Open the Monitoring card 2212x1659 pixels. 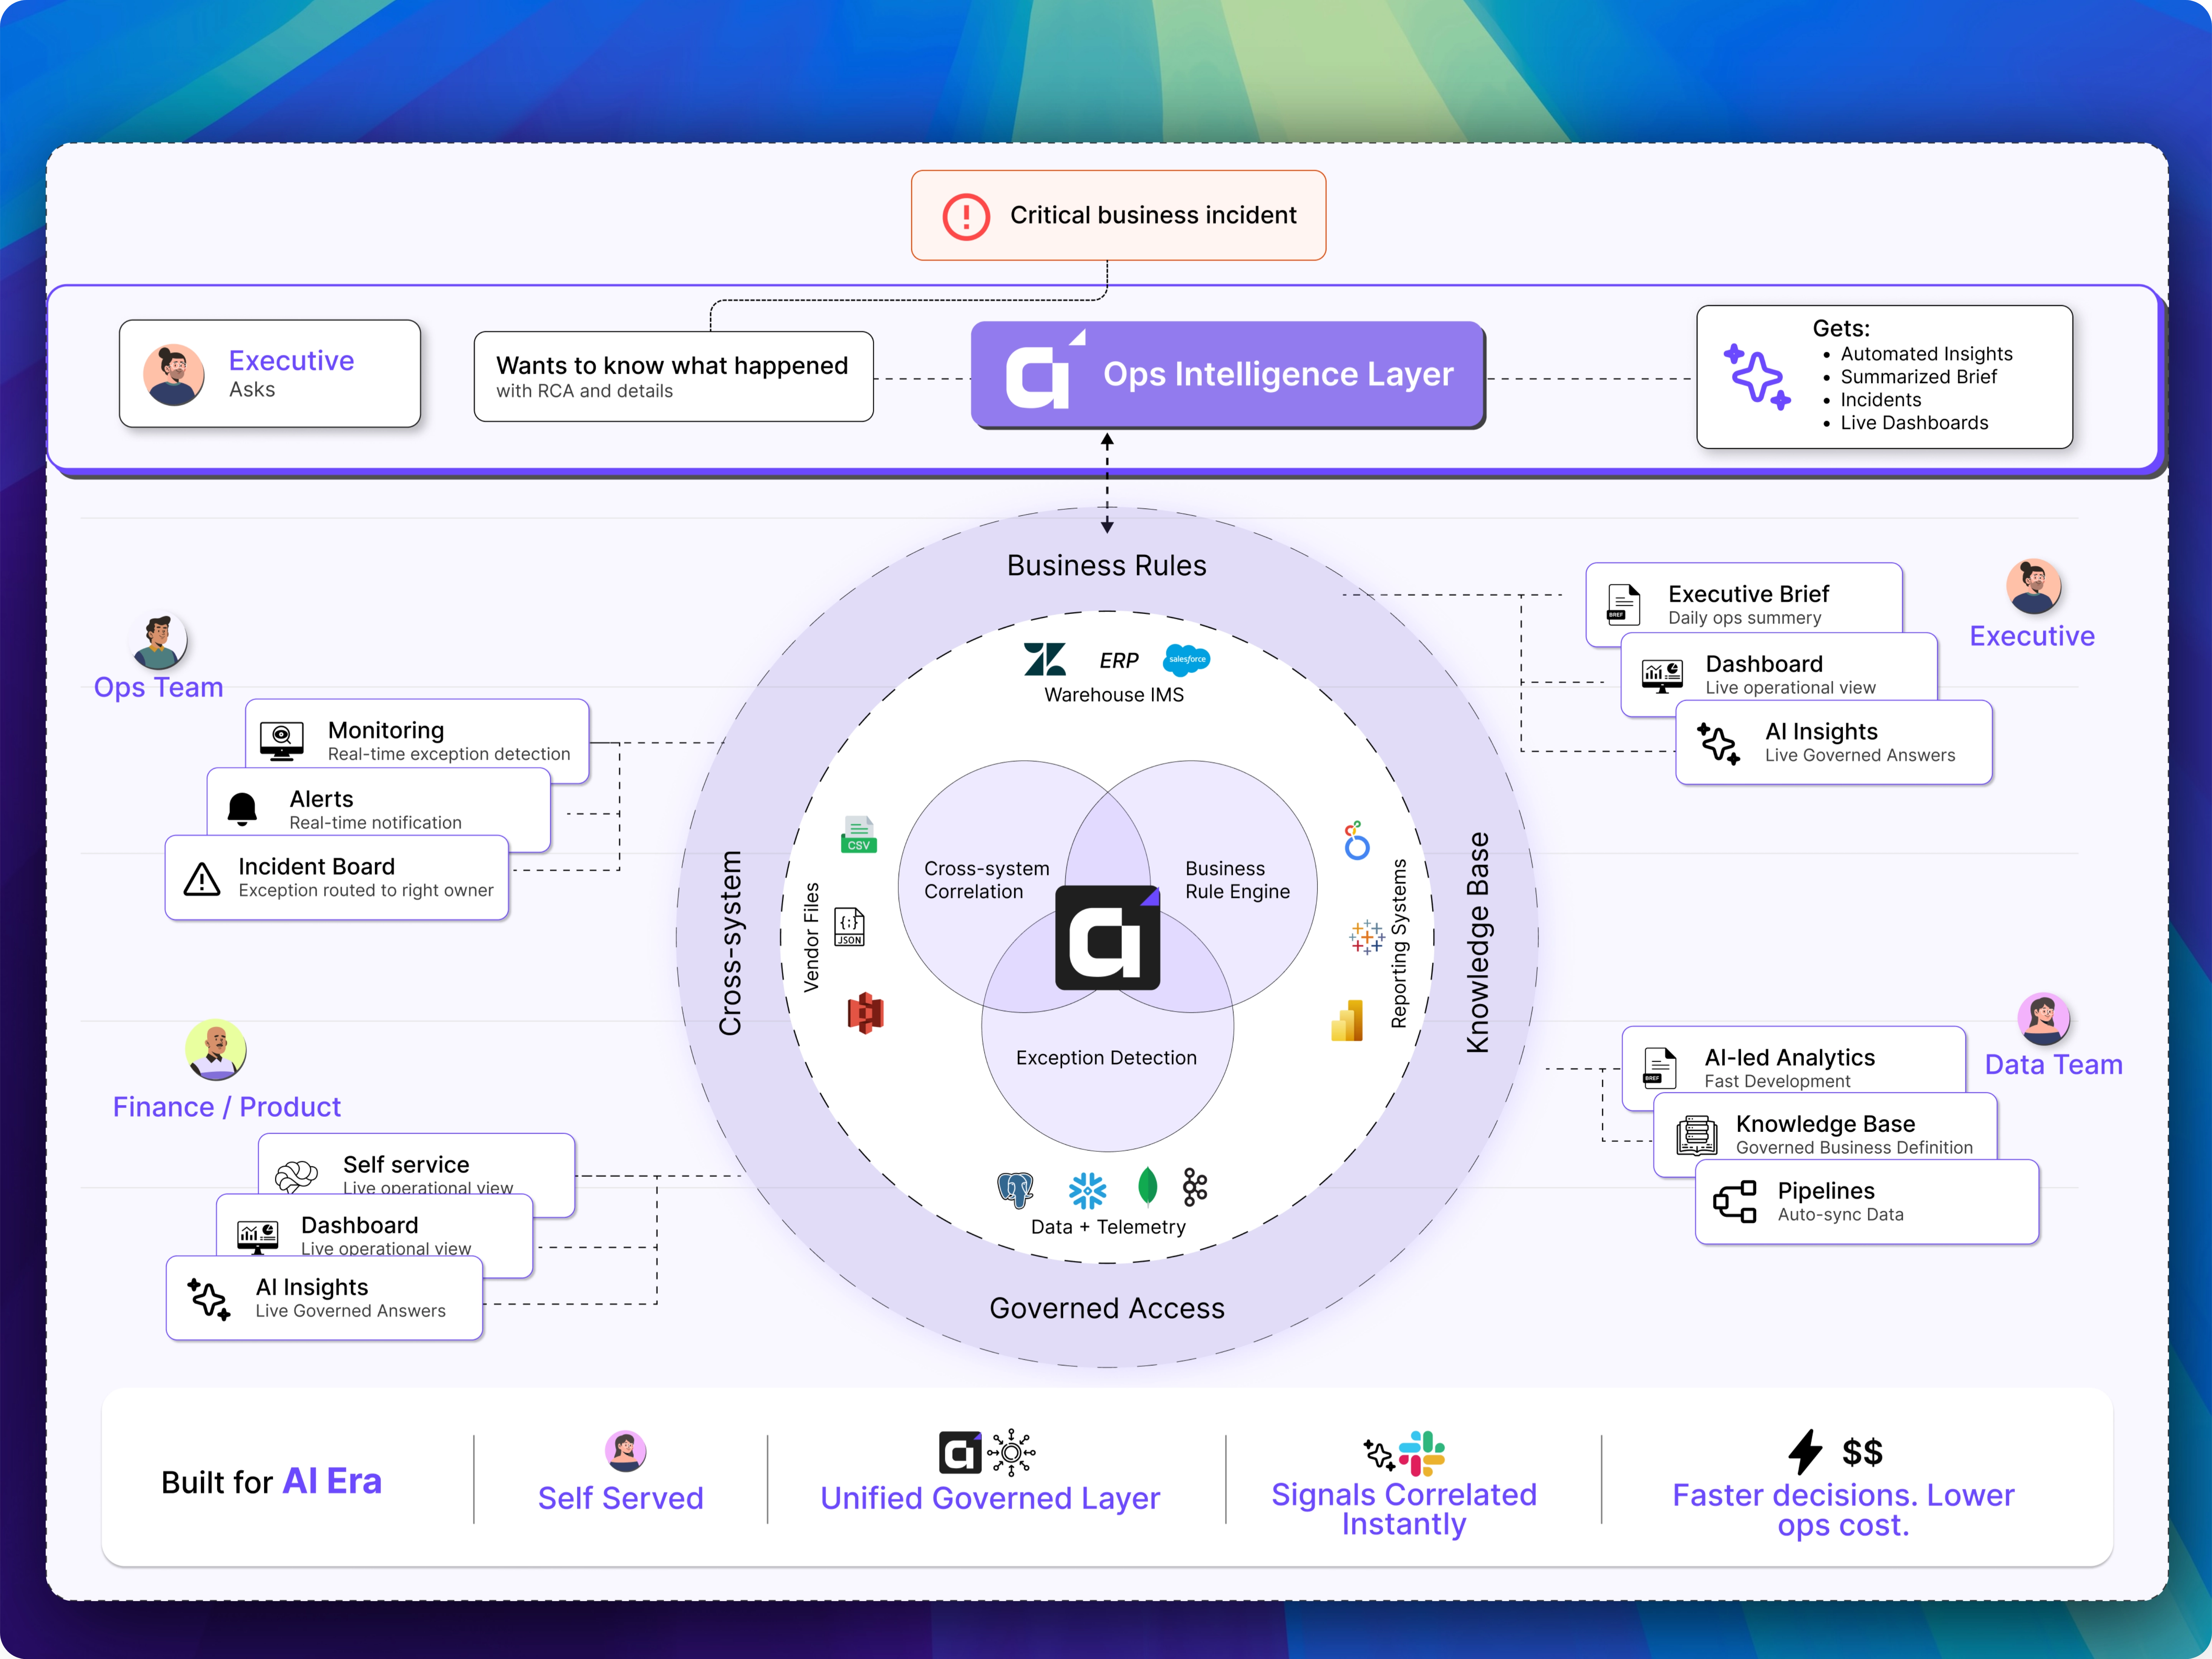pyautogui.click(x=417, y=741)
